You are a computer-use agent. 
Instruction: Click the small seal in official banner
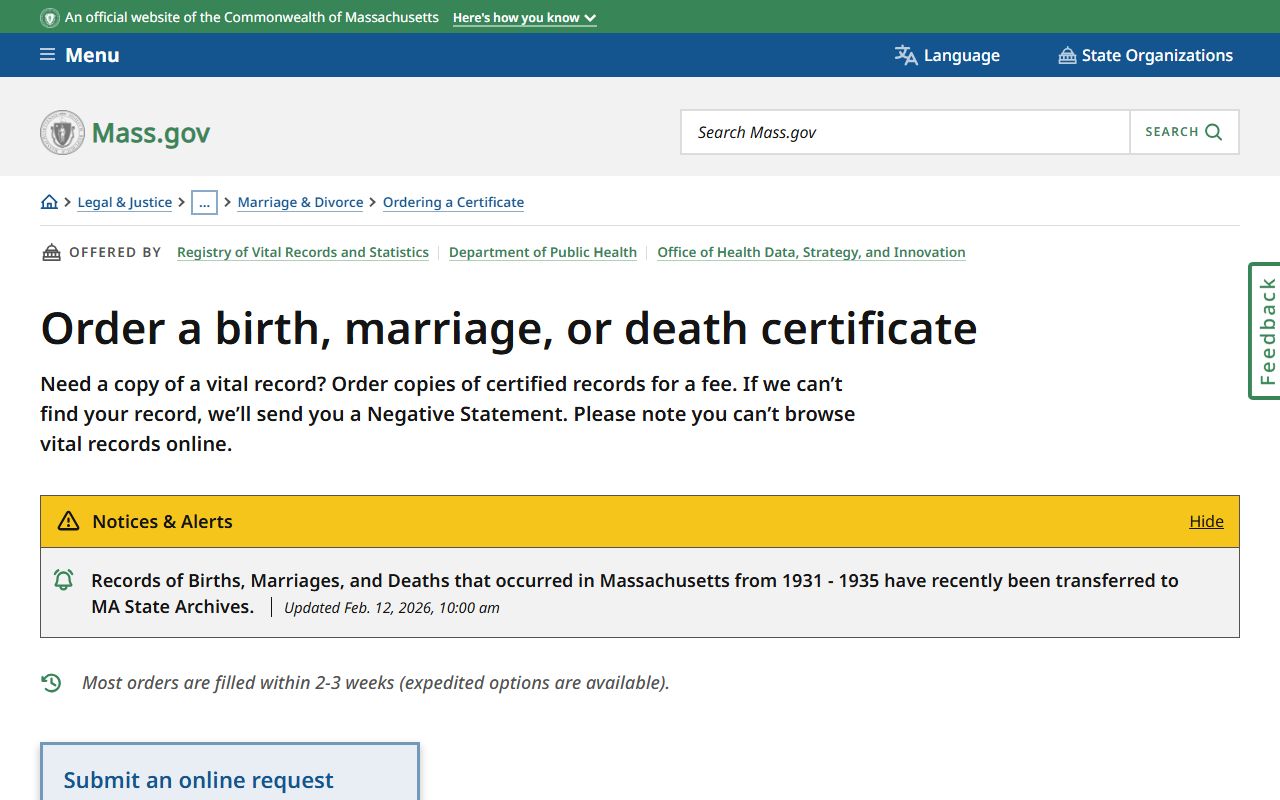[50, 18]
